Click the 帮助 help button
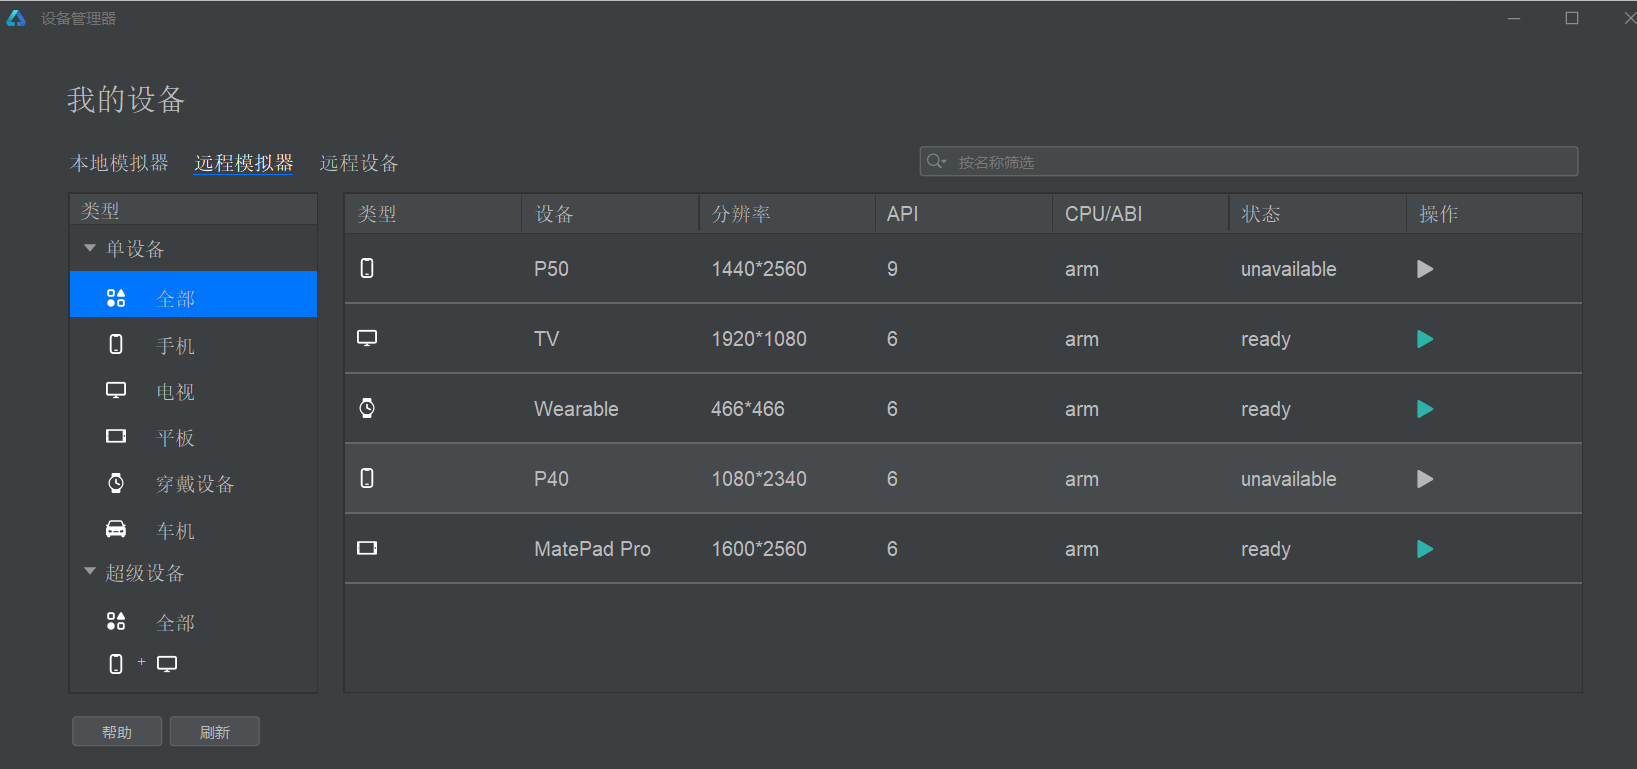This screenshot has height=769, width=1637. pyautogui.click(x=117, y=732)
